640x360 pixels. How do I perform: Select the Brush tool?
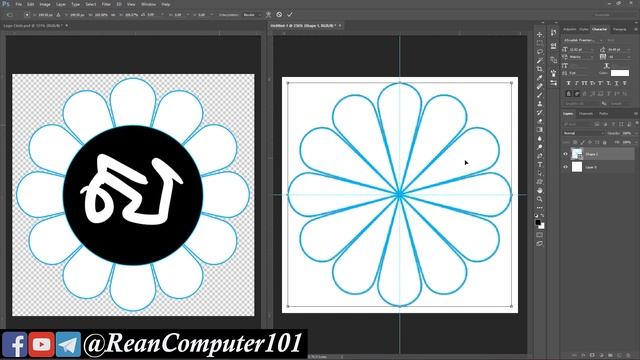[540, 95]
